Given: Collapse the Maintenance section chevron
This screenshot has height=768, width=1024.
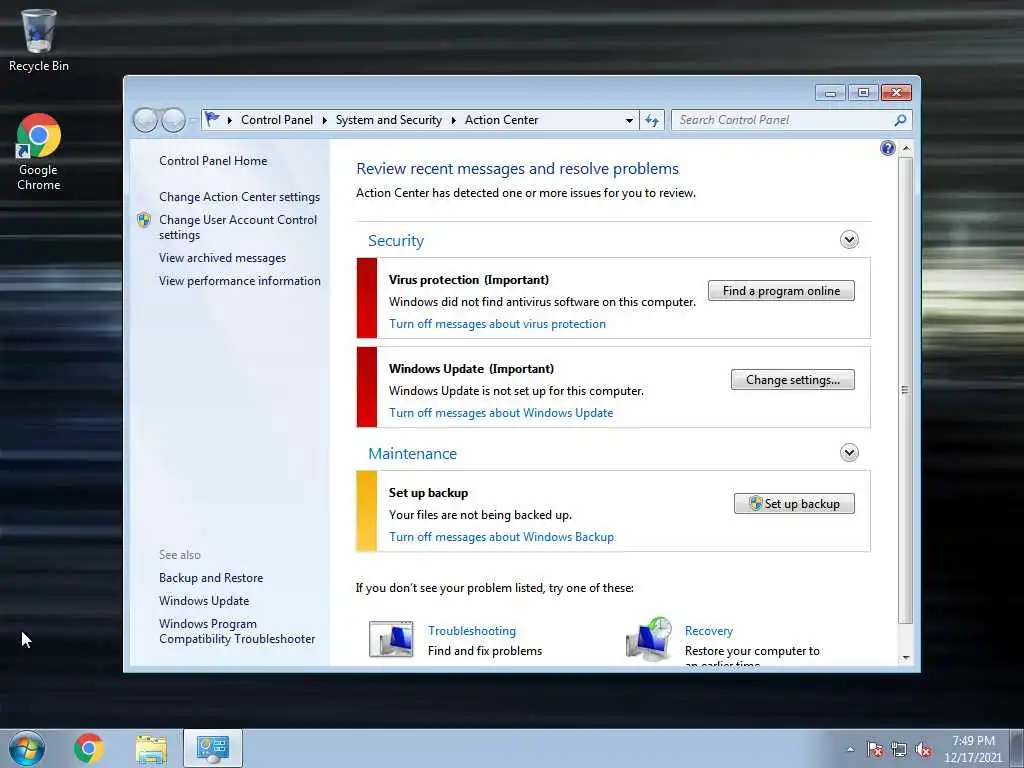Looking at the screenshot, I should (849, 453).
